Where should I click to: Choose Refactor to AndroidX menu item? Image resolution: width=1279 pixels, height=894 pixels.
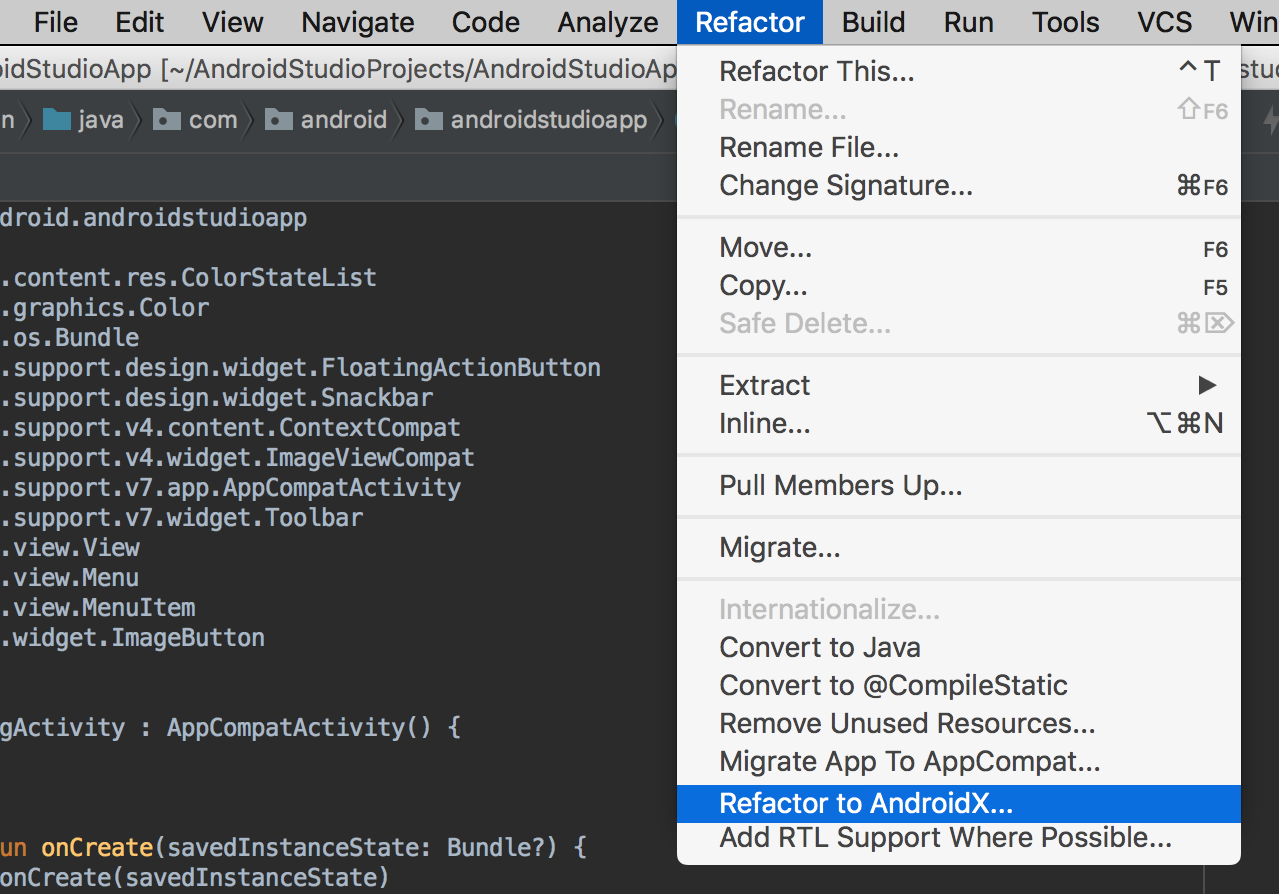(x=866, y=803)
